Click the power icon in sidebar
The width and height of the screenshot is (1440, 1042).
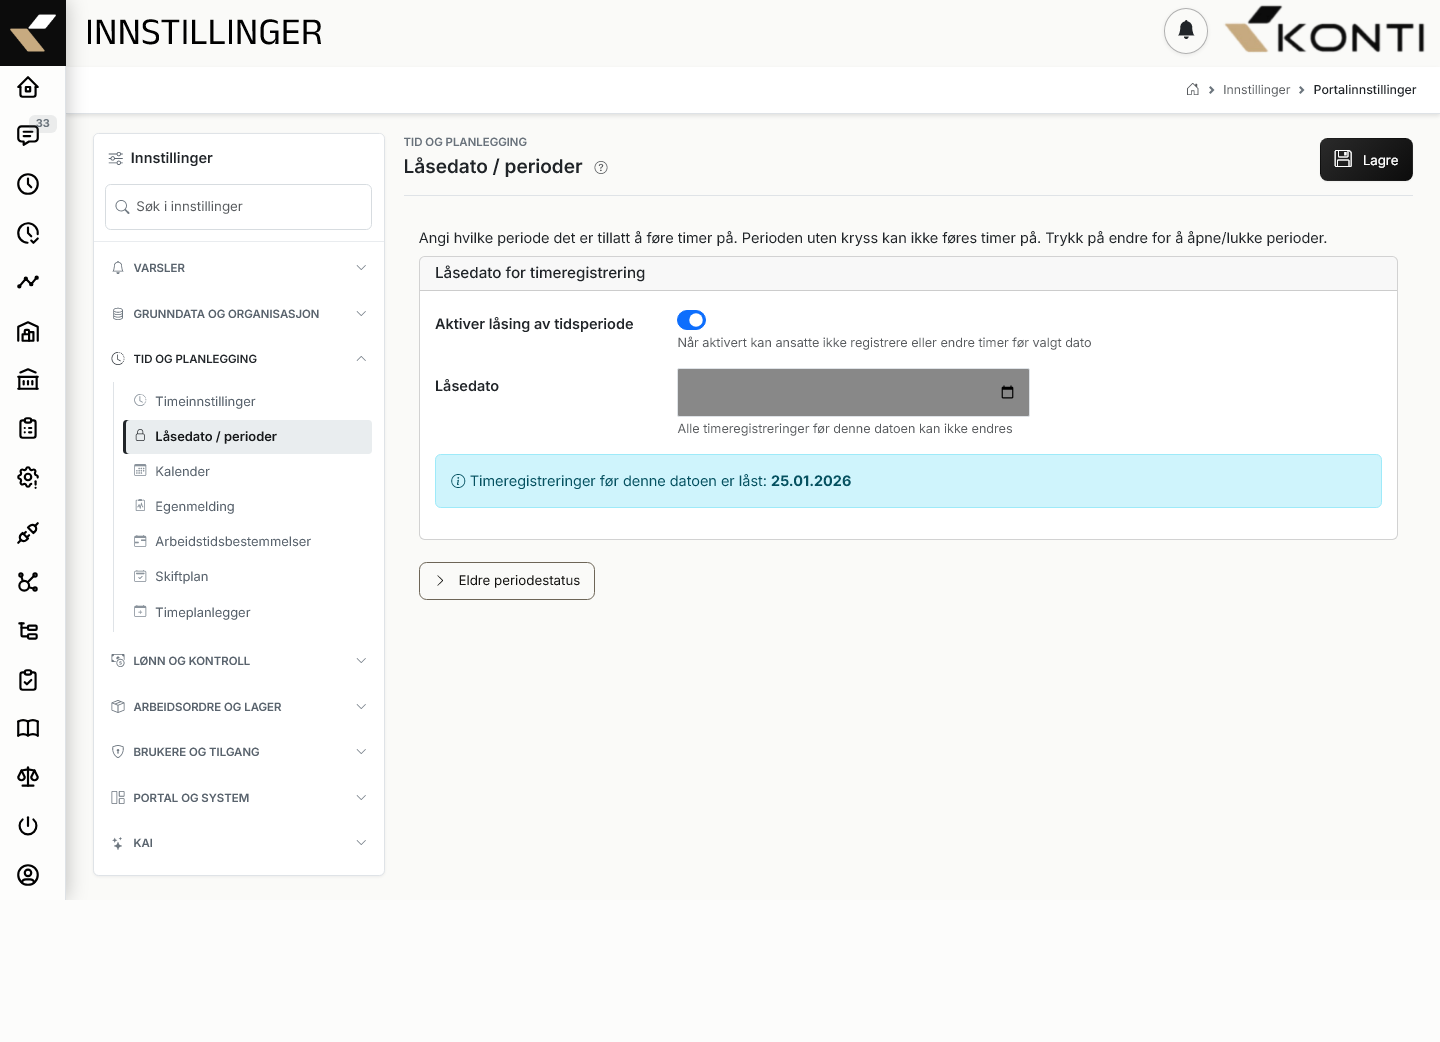(28, 826)
